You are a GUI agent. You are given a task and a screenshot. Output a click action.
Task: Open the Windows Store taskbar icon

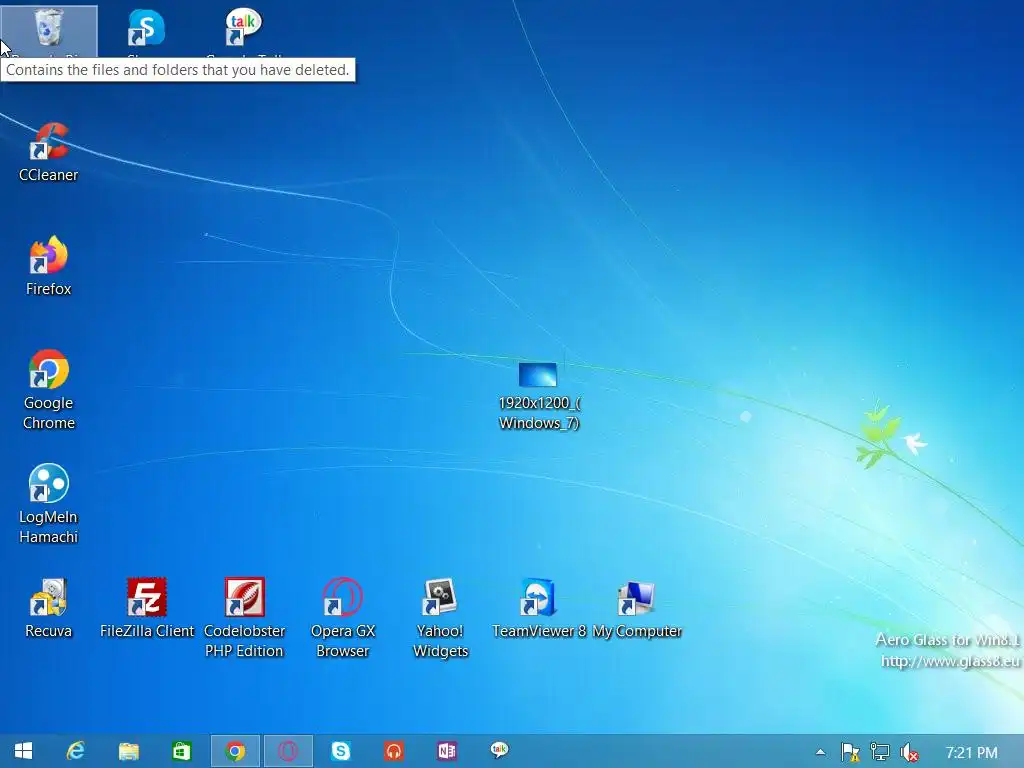(182, 751)
